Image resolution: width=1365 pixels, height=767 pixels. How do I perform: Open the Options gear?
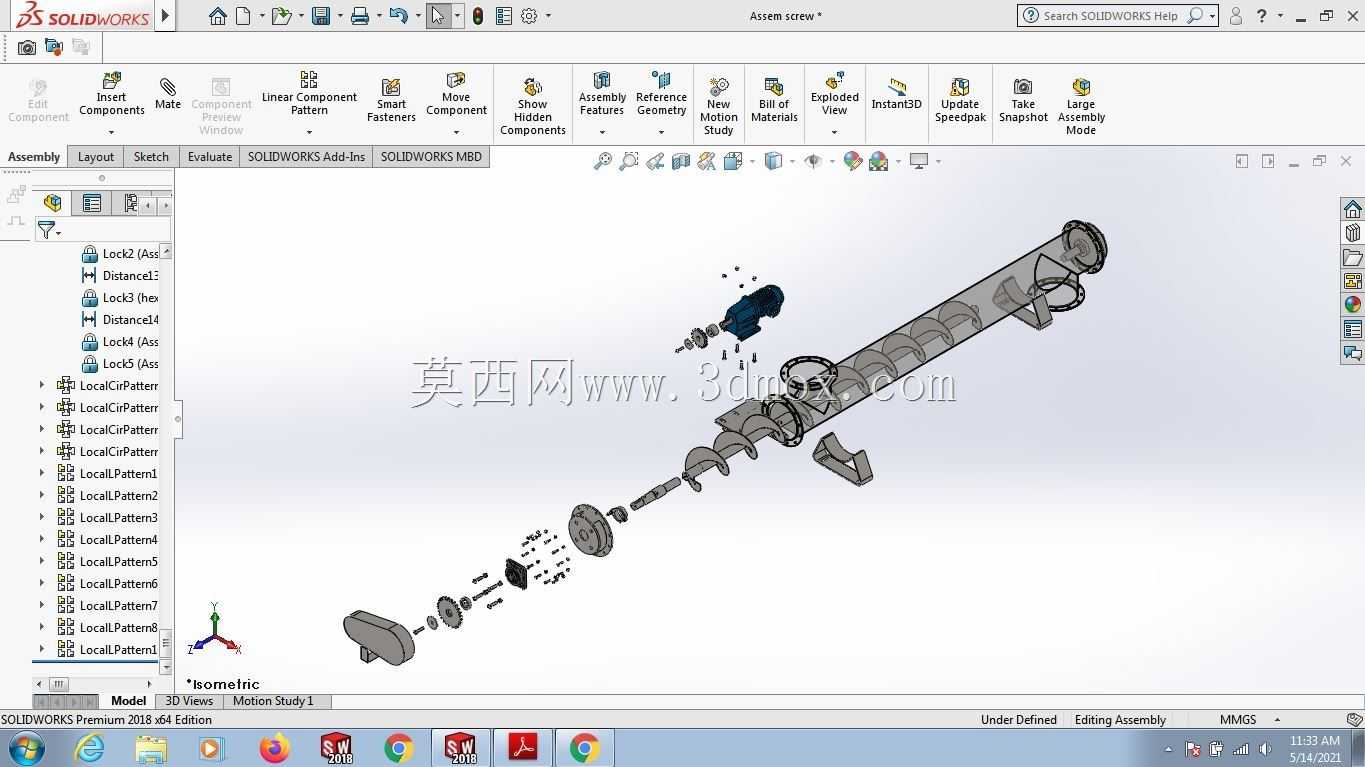(529, 16)
